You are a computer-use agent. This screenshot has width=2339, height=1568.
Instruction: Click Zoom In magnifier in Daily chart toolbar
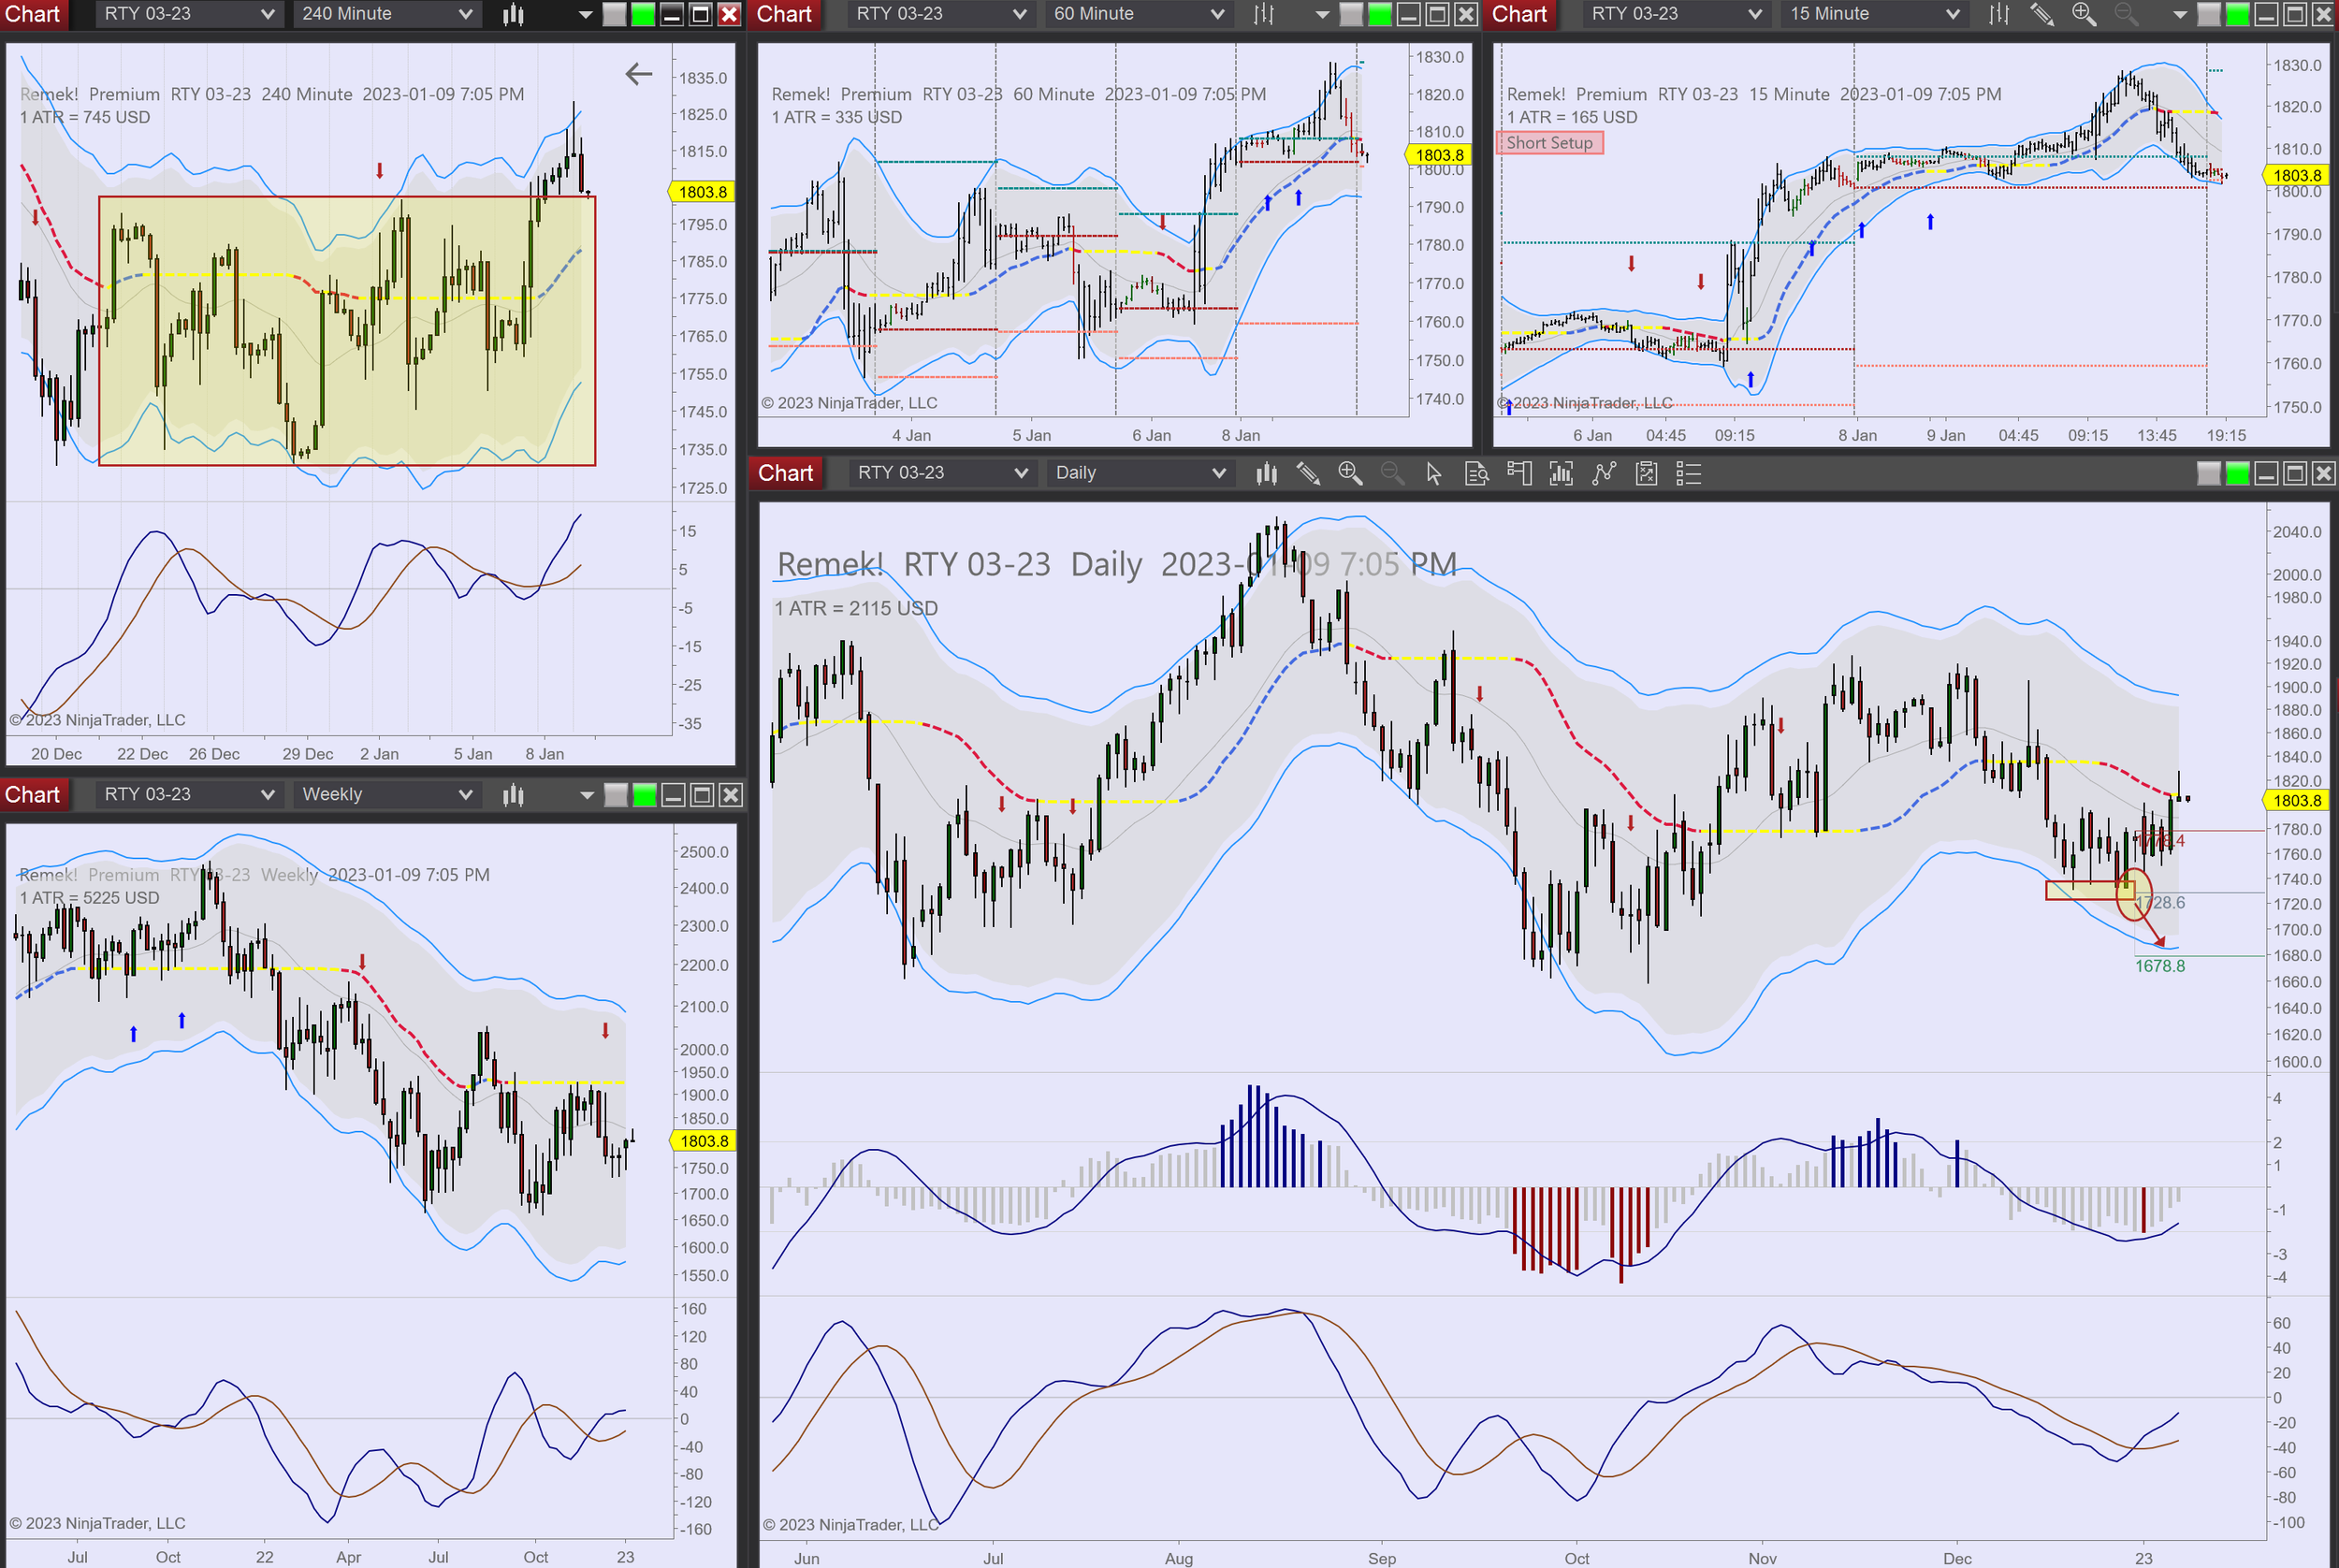tap(1350, 473)
